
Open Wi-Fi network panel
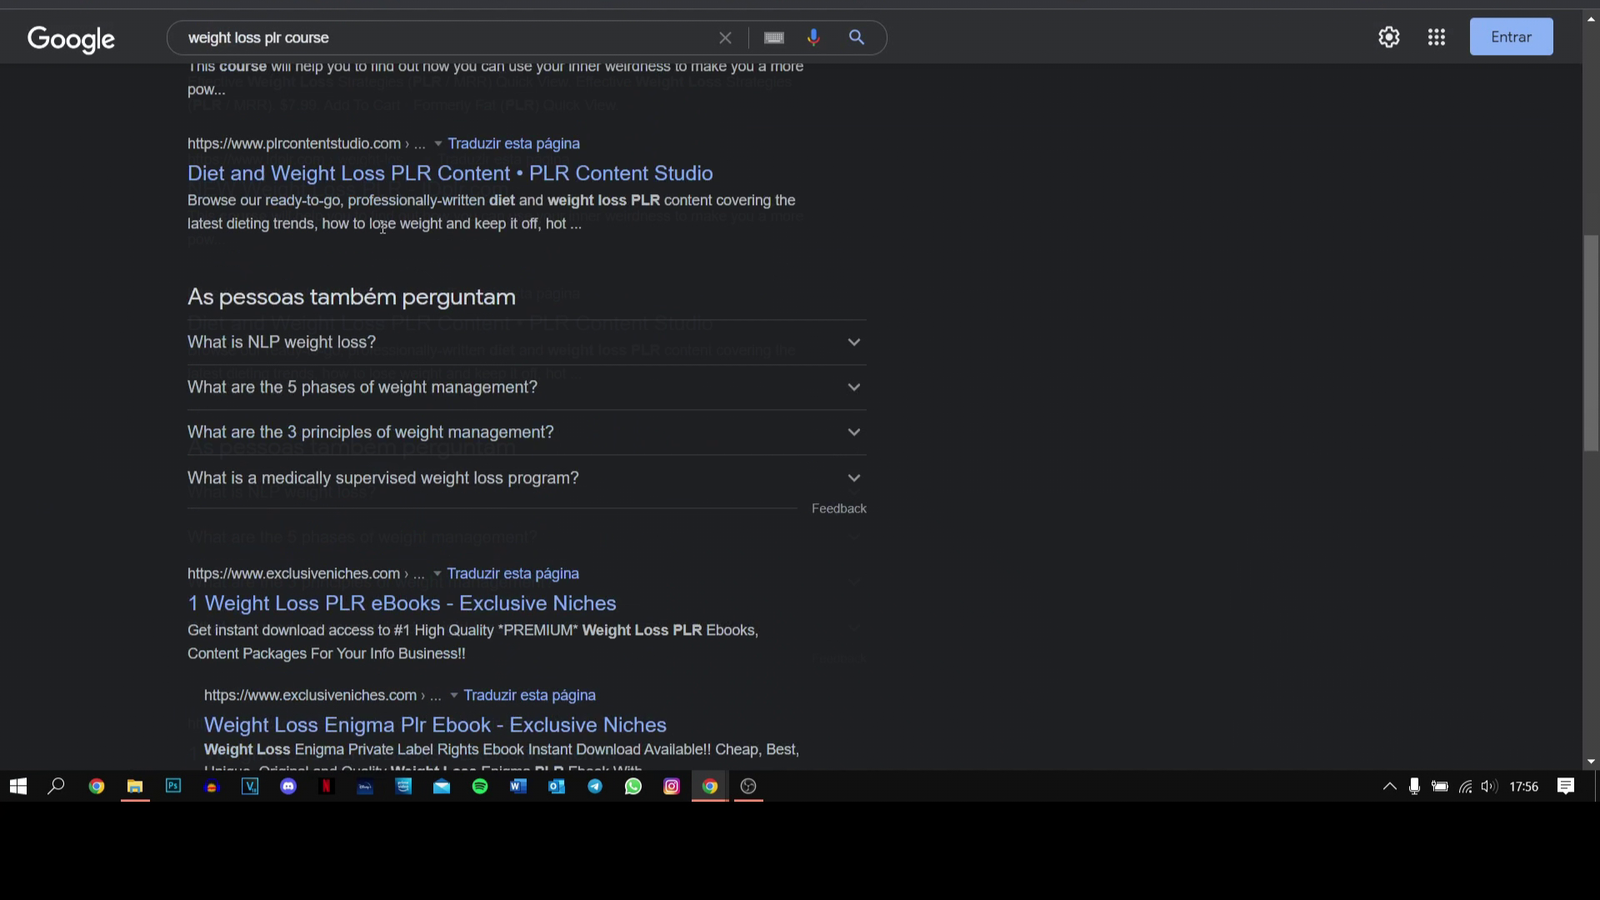[x=1465, y=786]
